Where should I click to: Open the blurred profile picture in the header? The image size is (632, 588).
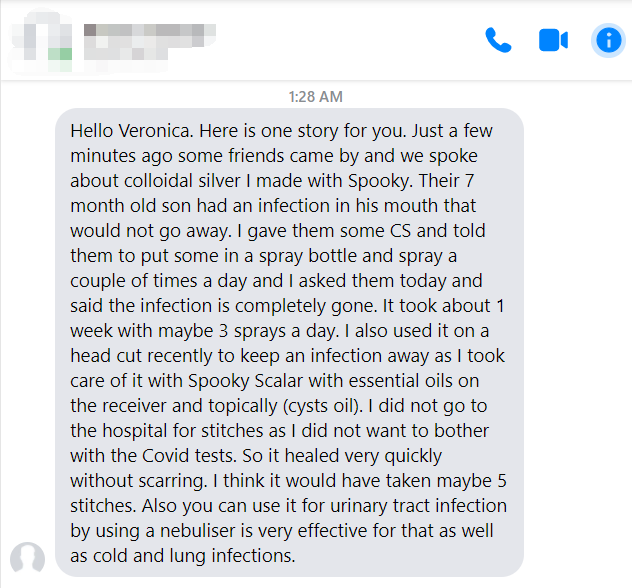click(x=42, y=42)
